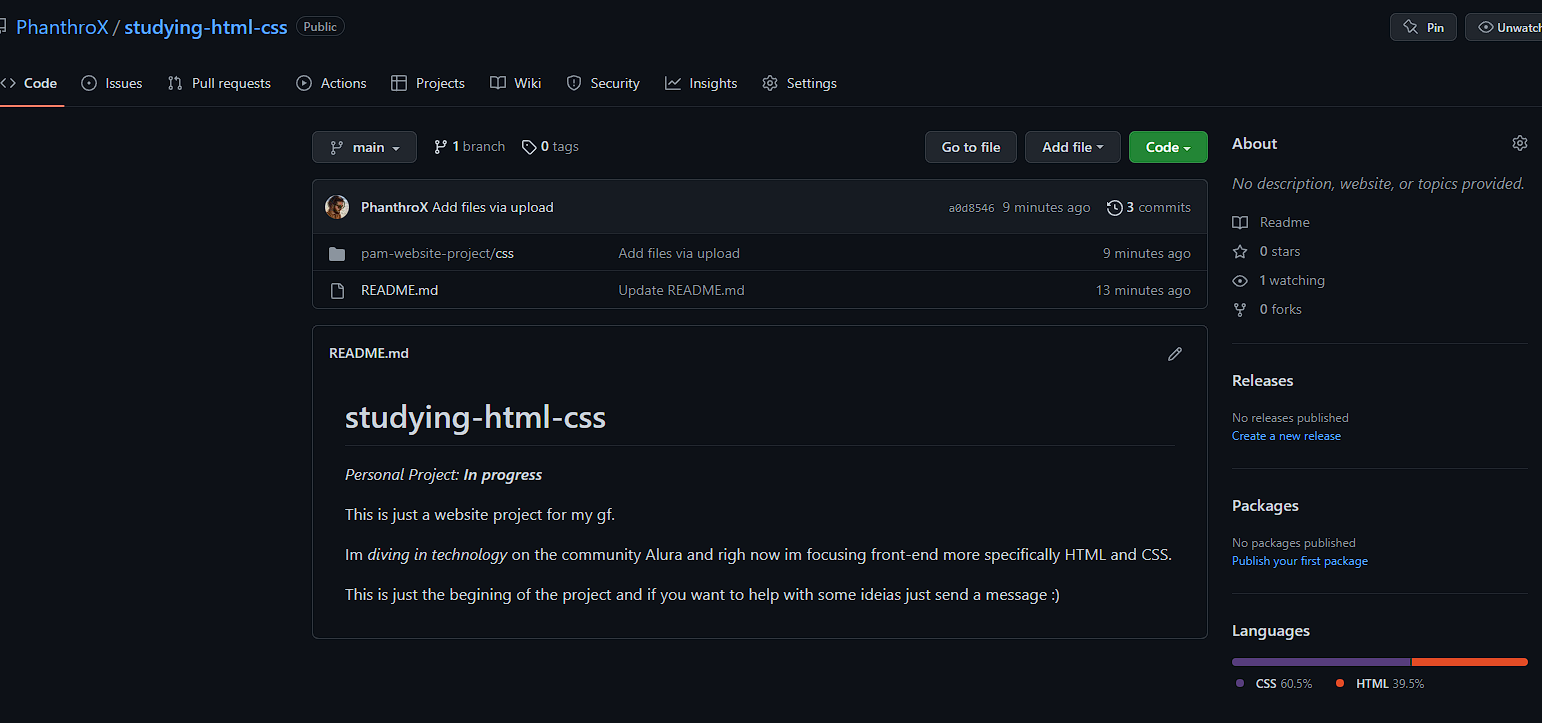Click the commits history clock icon
1542x723 pixels.
[1115, 208]
